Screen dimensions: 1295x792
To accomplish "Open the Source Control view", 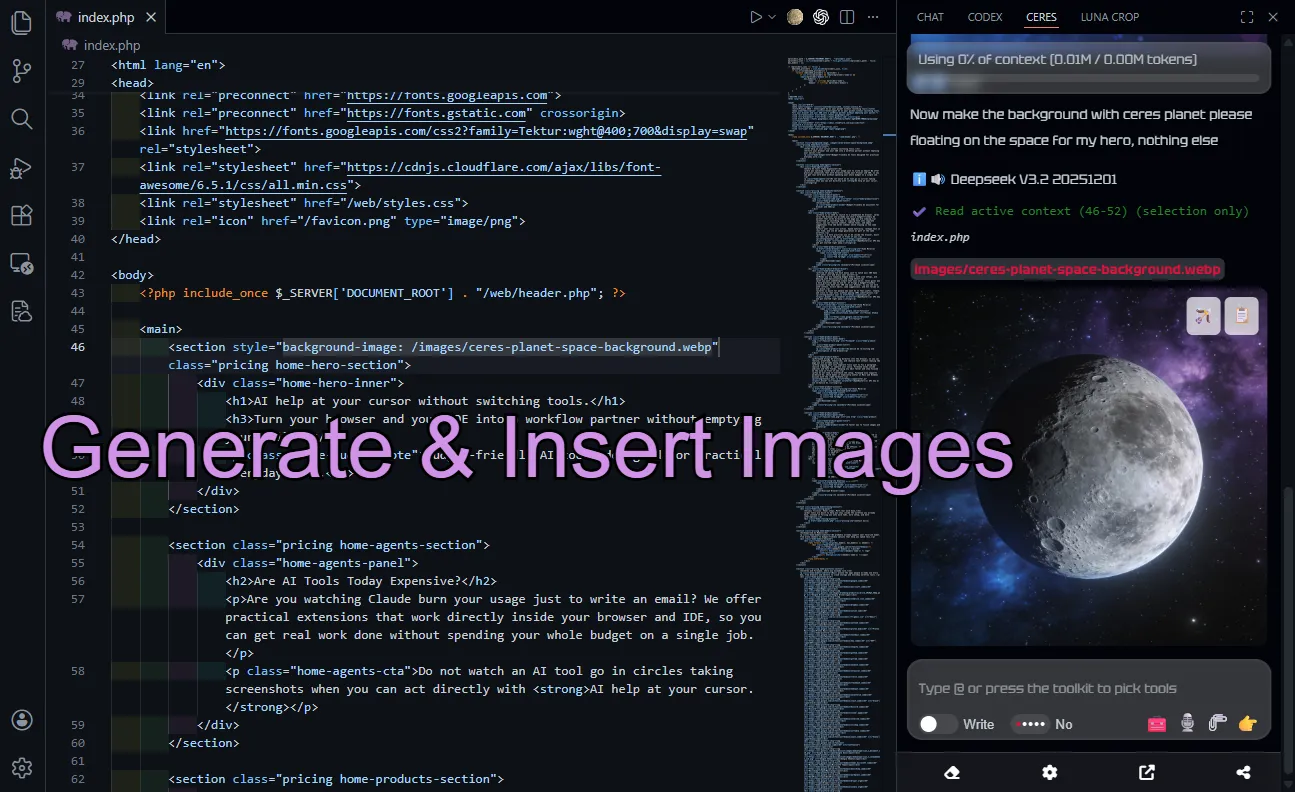I will pos(21,71).
